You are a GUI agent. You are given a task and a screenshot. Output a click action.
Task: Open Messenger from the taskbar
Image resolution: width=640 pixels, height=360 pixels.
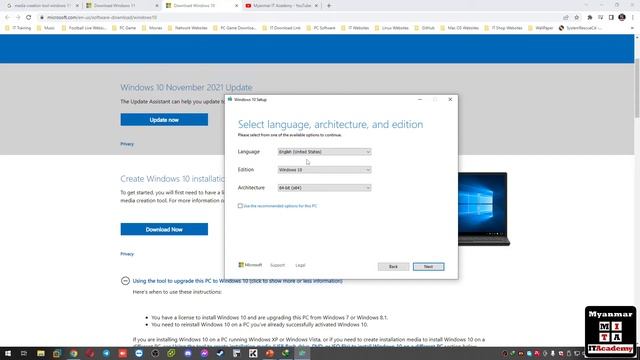click(204, 353)
